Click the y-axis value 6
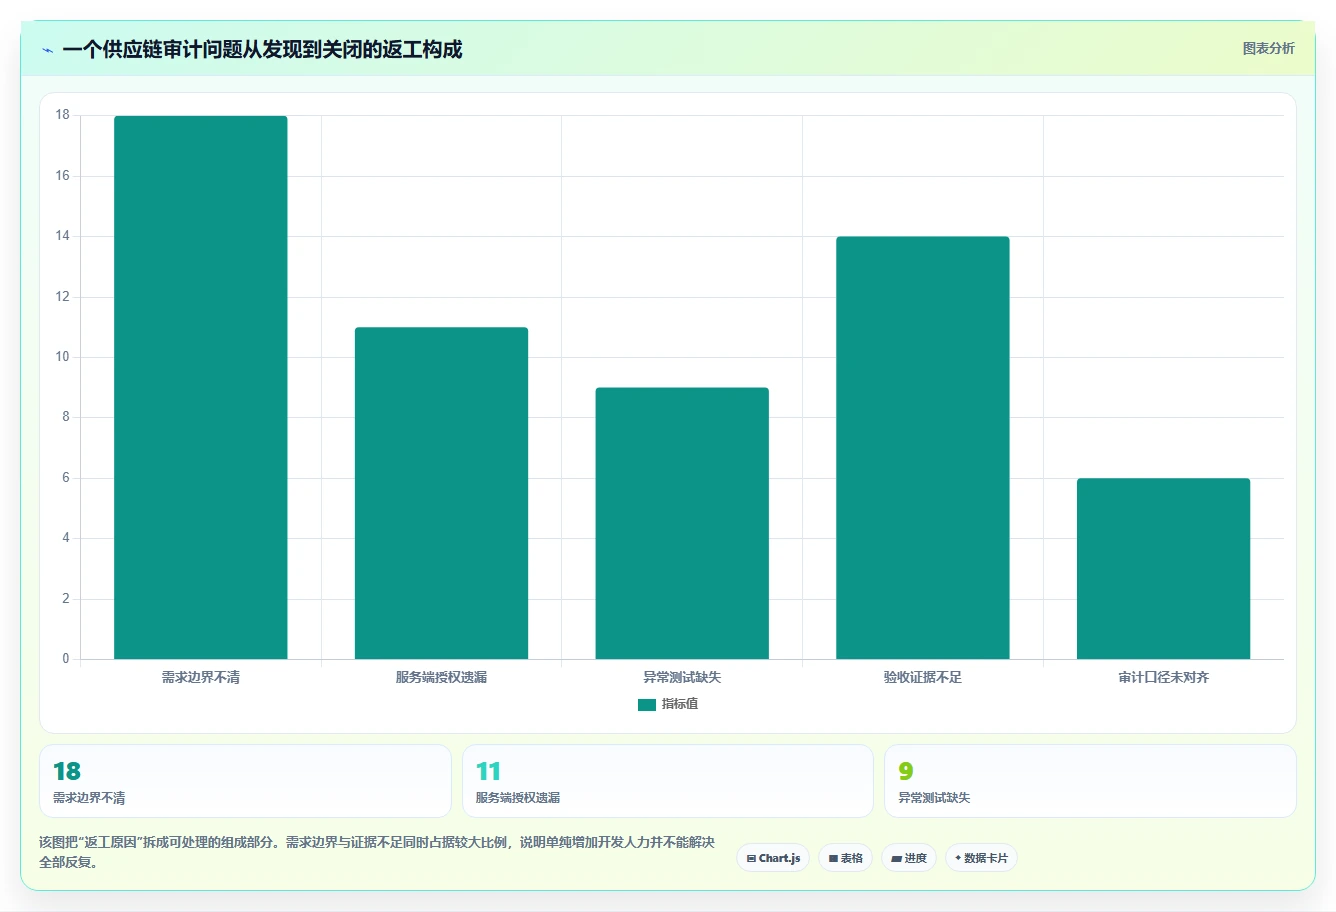1336x912 pixels. click(66, 478)
